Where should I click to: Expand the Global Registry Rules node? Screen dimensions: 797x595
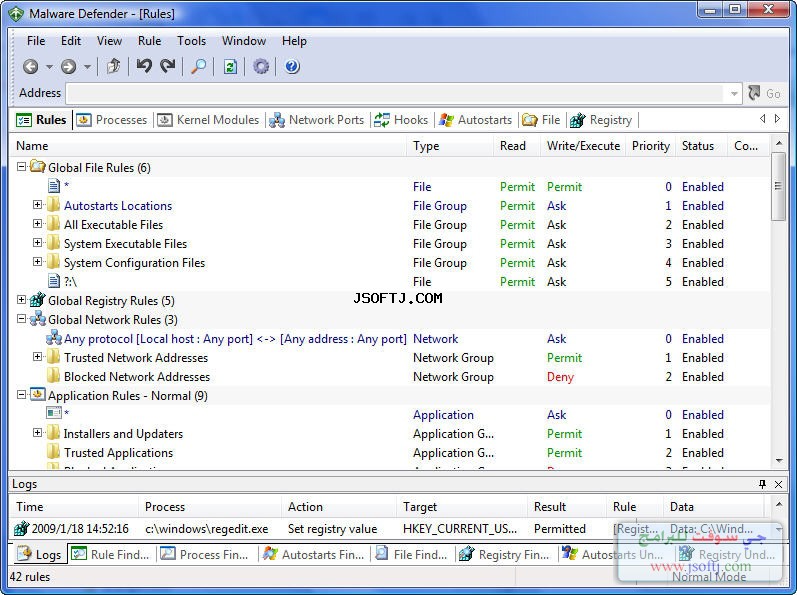(21, 300)
